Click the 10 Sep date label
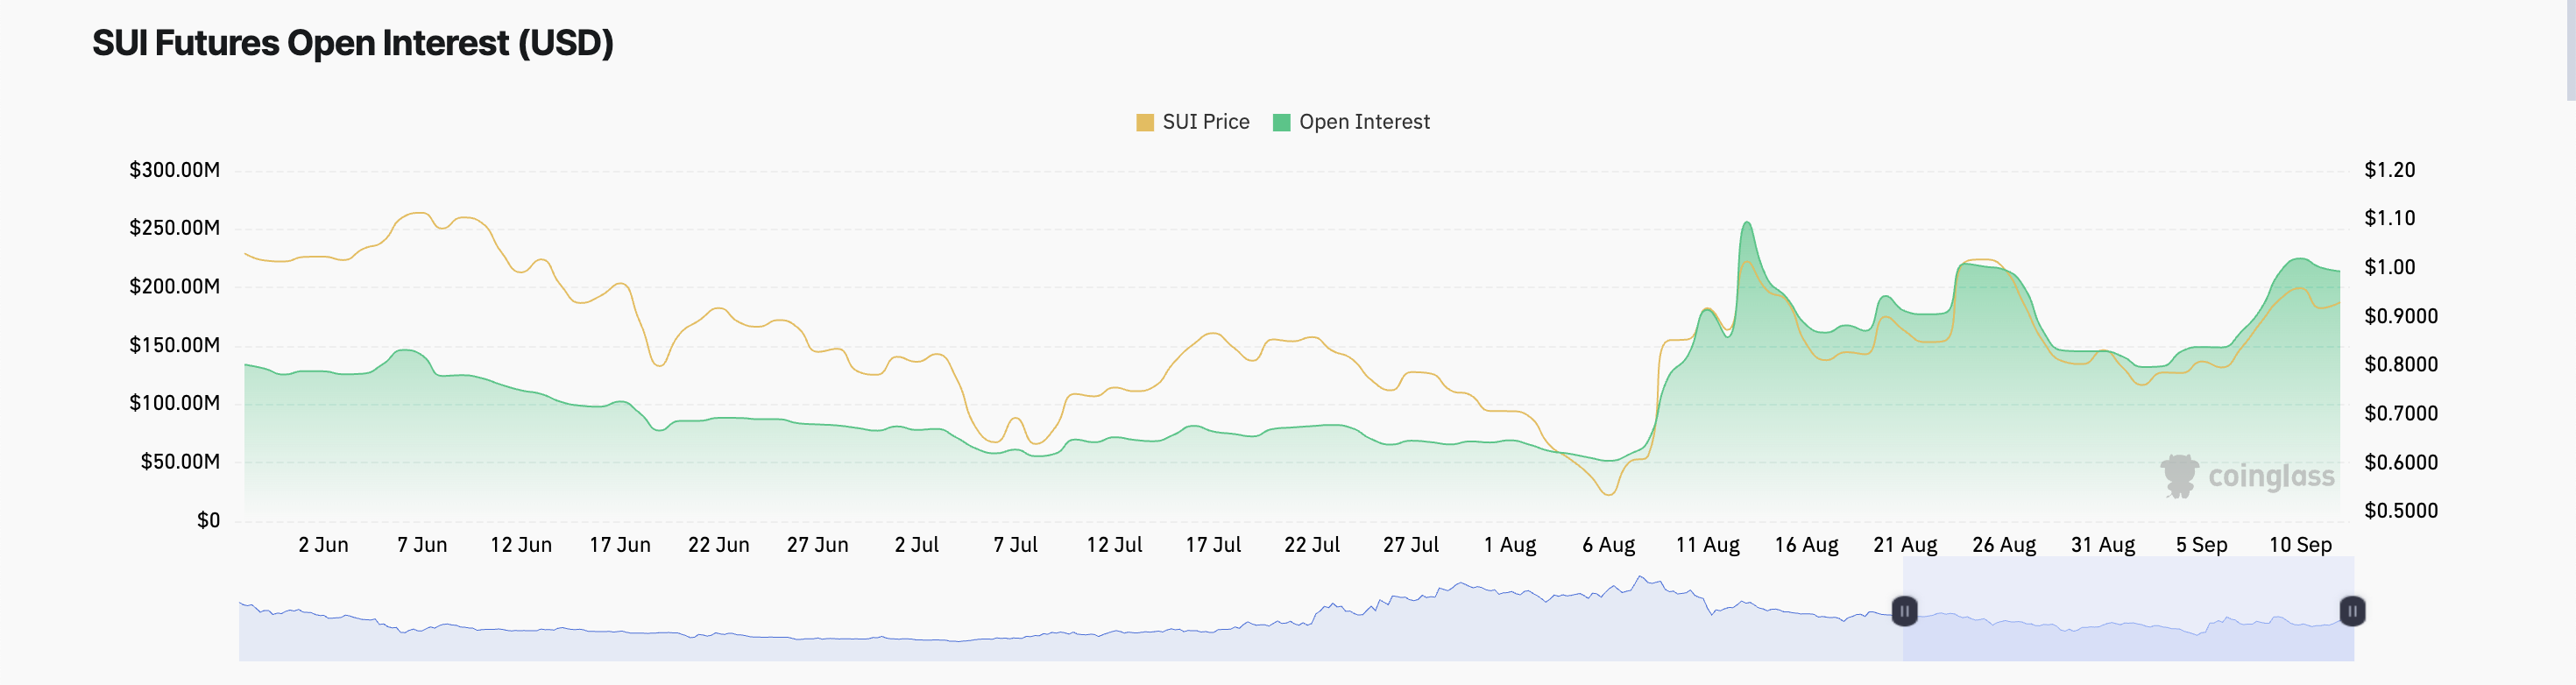 pyautogui.click(x=2300, y=545)
